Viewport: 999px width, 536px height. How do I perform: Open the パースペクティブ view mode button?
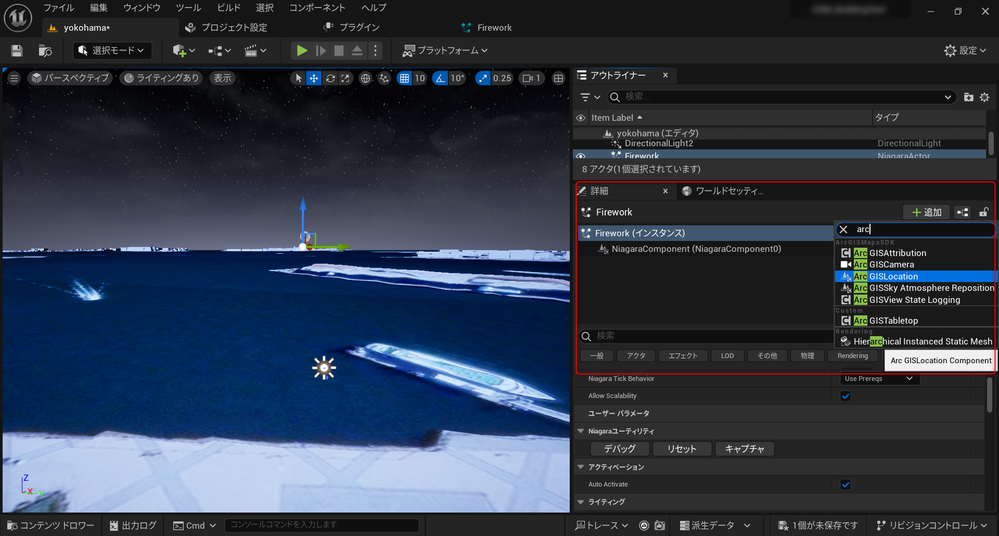coord(71,78)
